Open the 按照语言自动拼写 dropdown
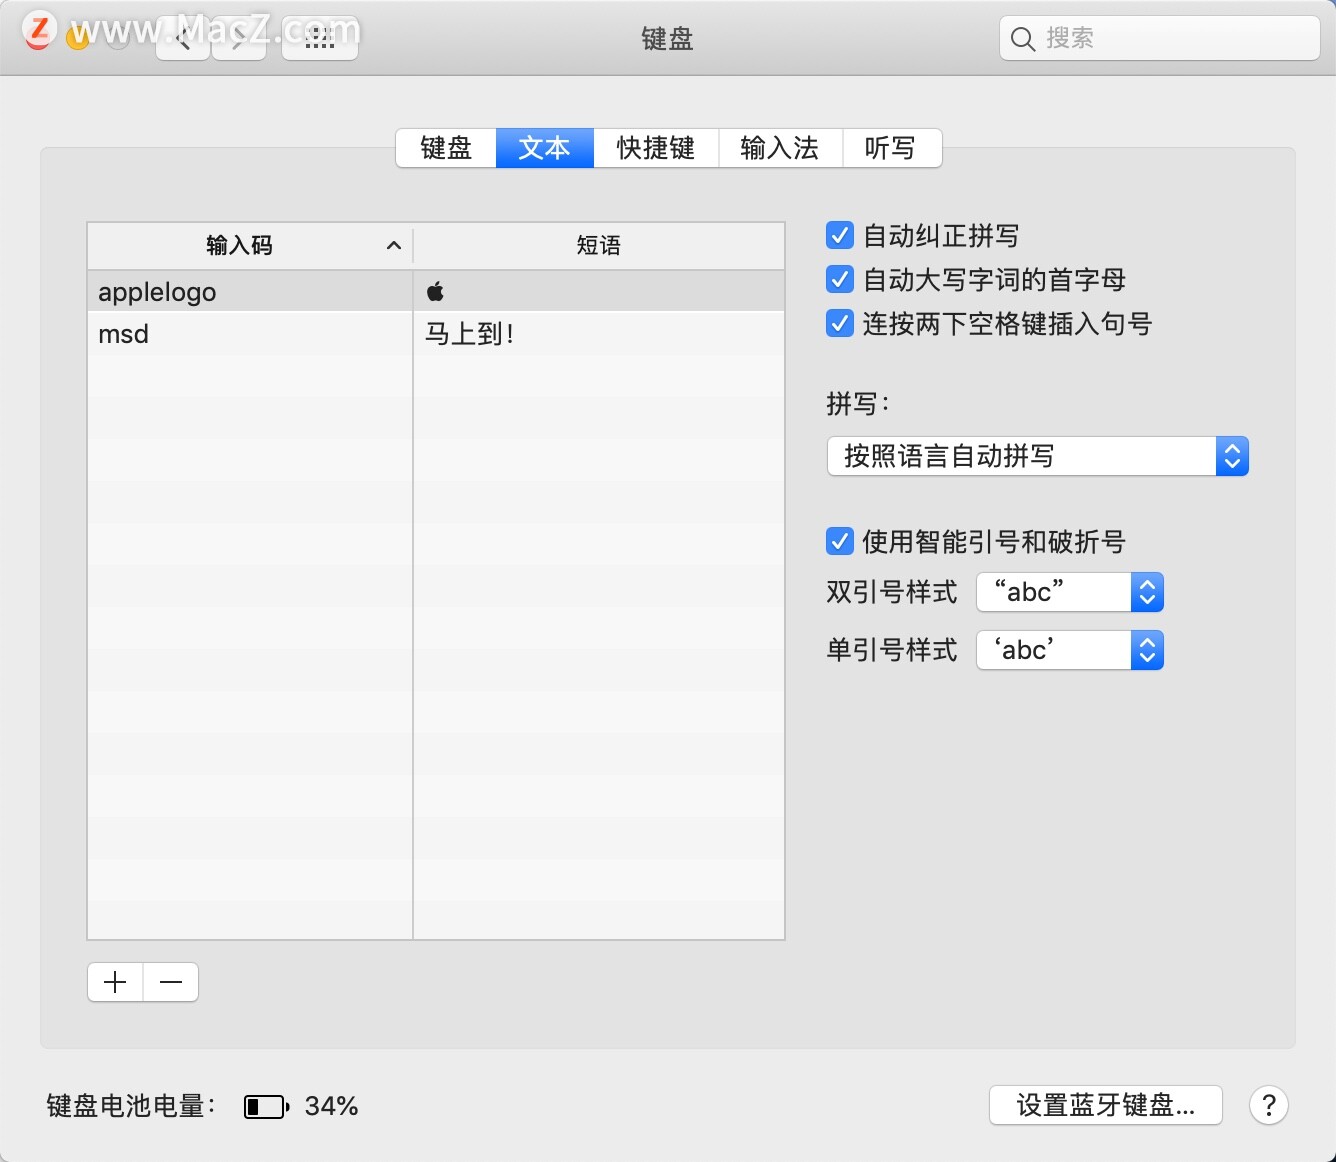The height and width of the screenshot is (1162, 1336). click(x=1038, y=456)
